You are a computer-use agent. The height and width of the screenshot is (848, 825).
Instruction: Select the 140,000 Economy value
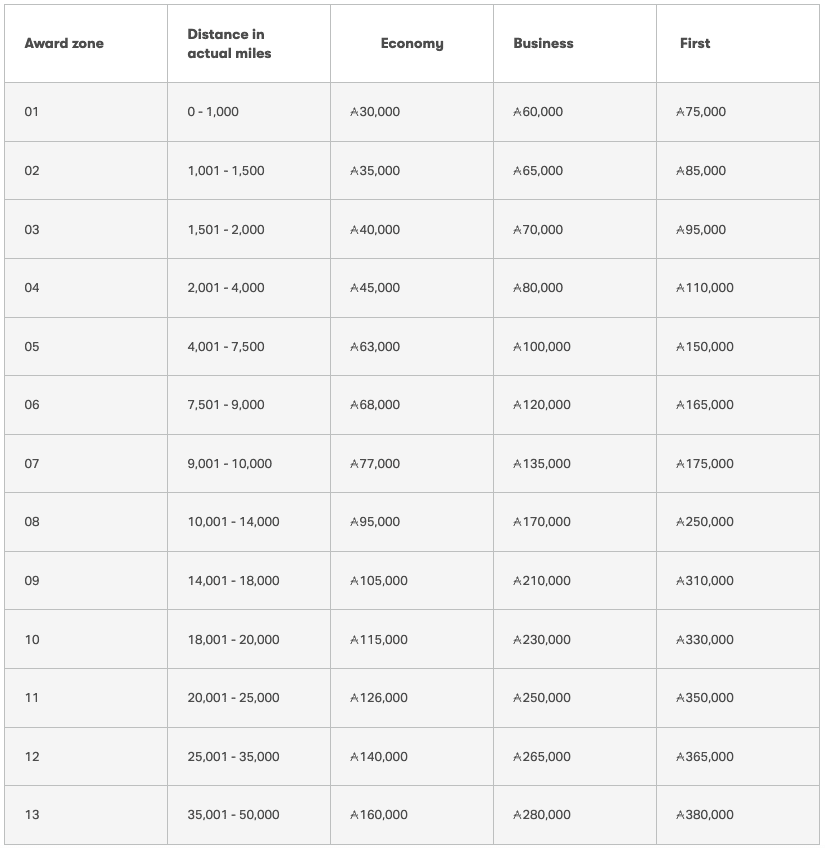(379, 757)
